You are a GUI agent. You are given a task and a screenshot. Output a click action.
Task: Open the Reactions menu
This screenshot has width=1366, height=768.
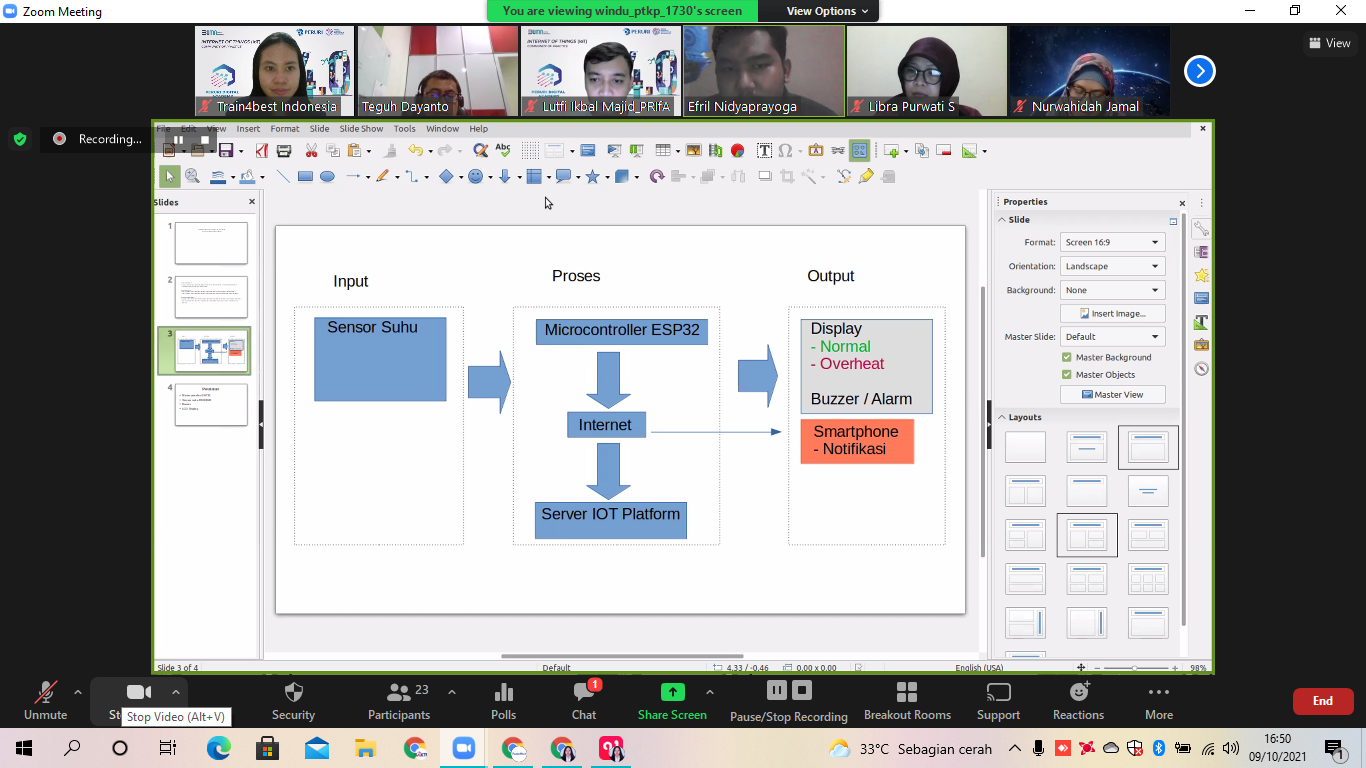click(1078, 692)
